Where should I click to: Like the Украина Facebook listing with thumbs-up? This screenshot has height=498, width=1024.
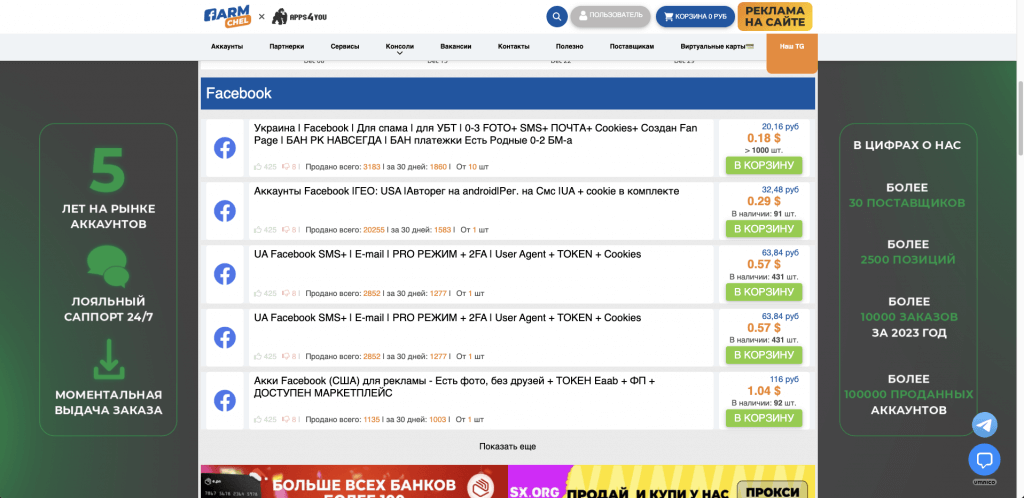(258, 166)
